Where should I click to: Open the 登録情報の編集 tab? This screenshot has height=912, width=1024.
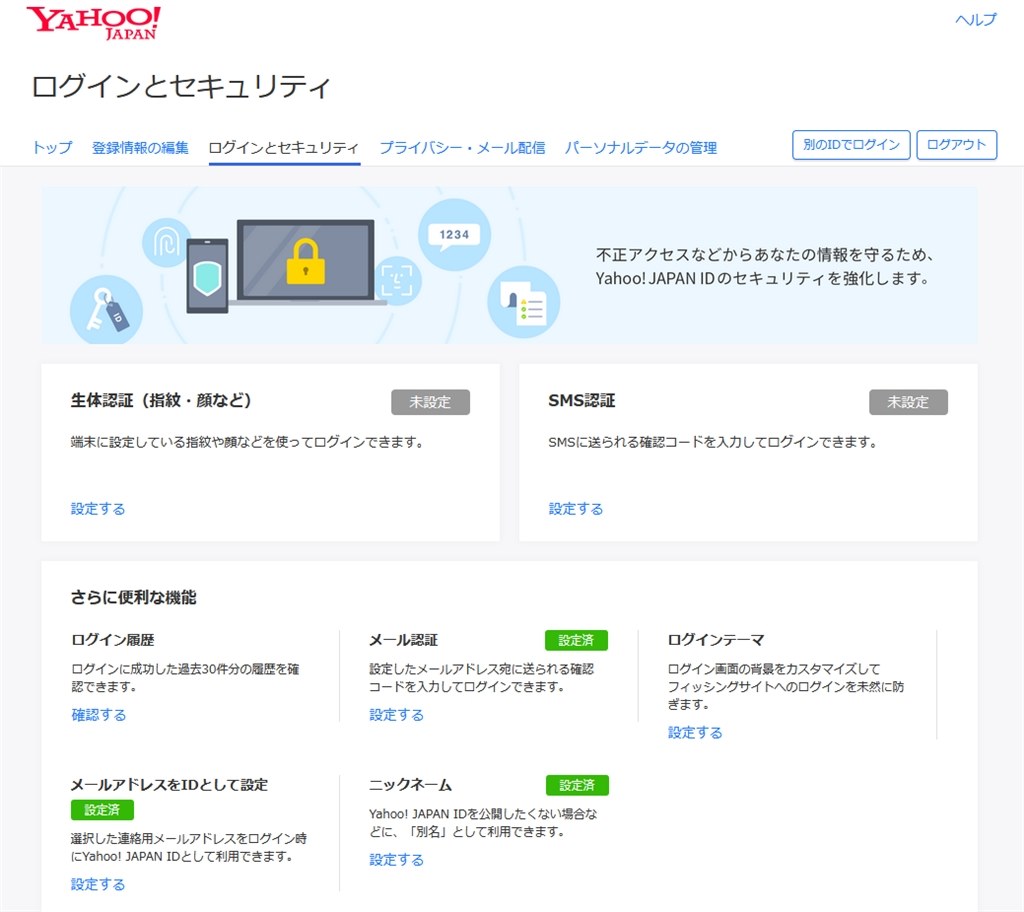(x=141, y=146)
